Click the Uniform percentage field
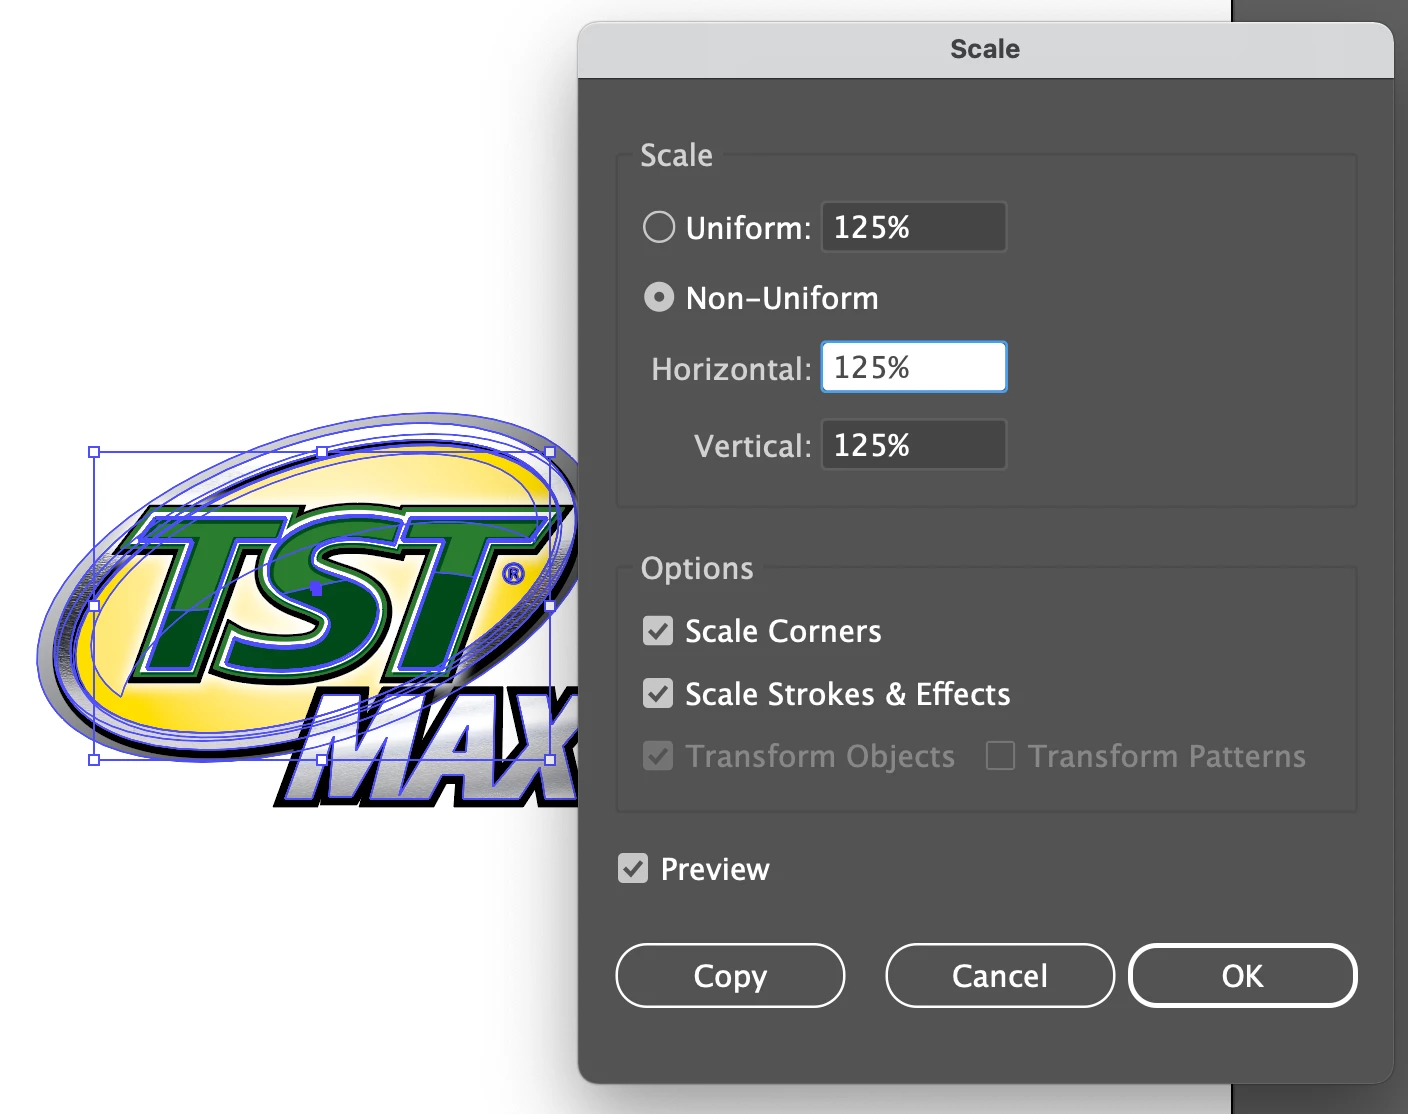Screen dimensions: 1408x1114 tap(914, 227)
